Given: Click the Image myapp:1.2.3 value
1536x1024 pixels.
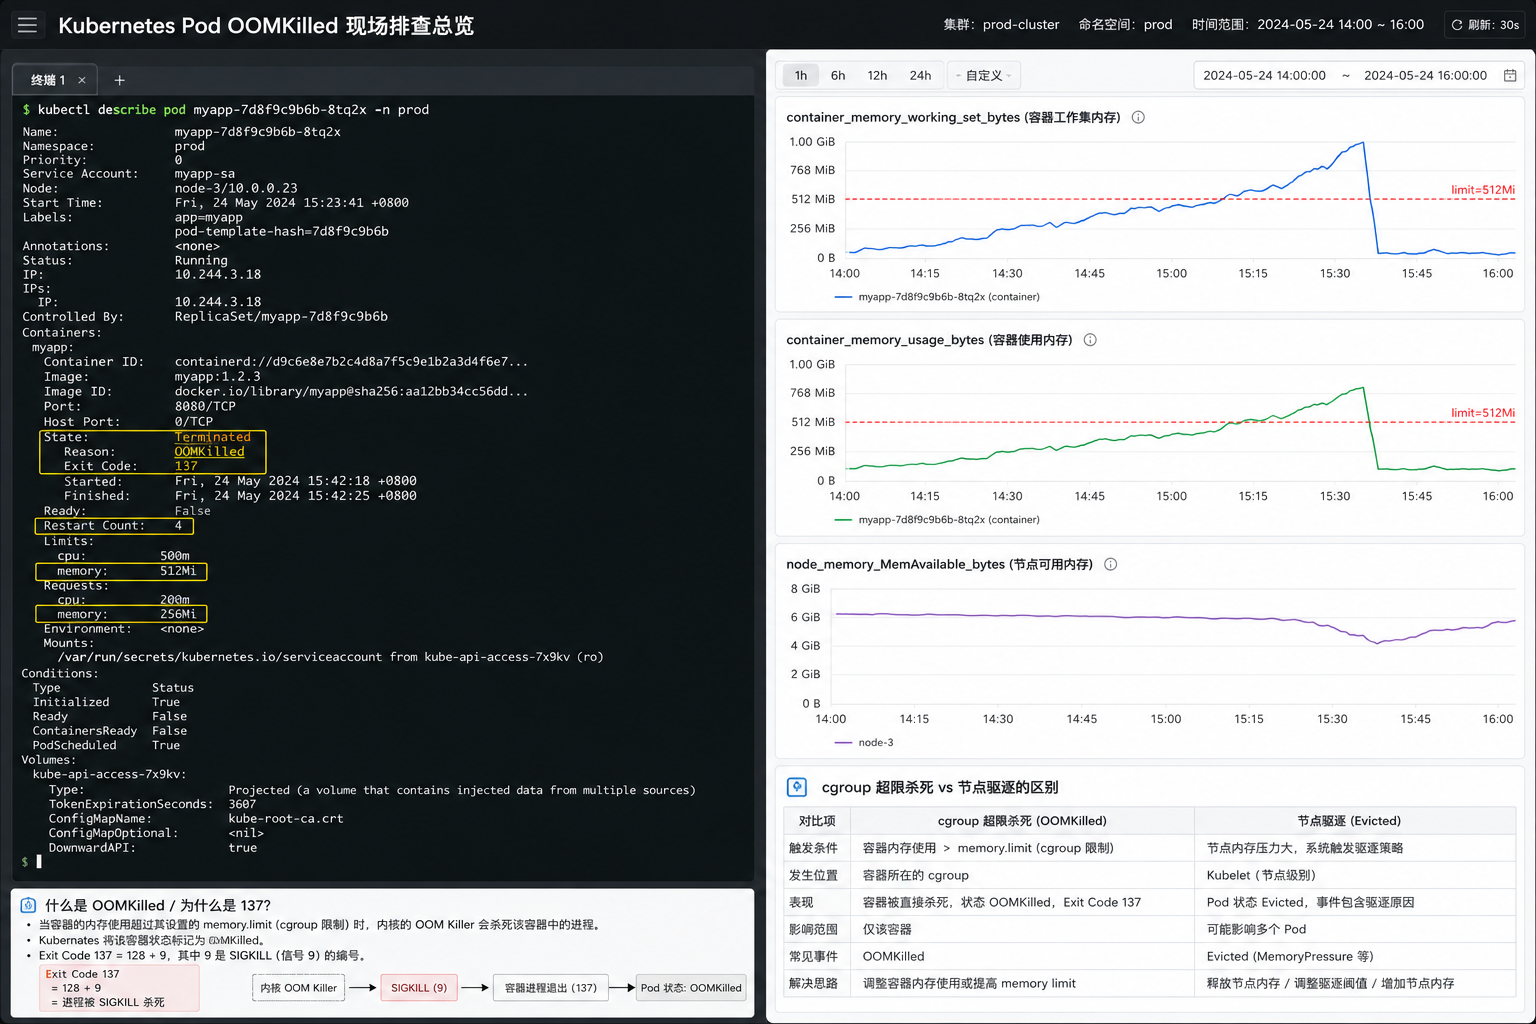Looking at the screenshot, I should click(x=217, y=377).
